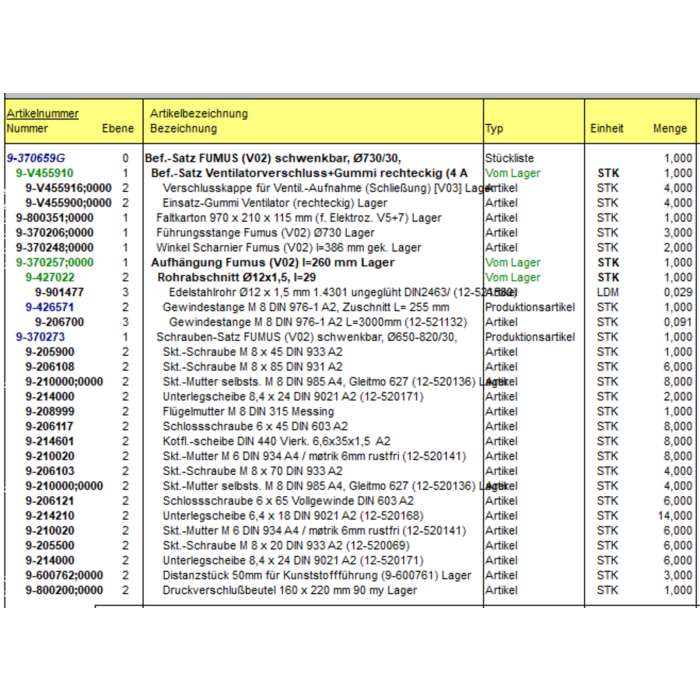The image size is (700, 700).
Task: Click description Gewindestange M 8 Zuschnitt L= 255 mm
Action: 306,307
